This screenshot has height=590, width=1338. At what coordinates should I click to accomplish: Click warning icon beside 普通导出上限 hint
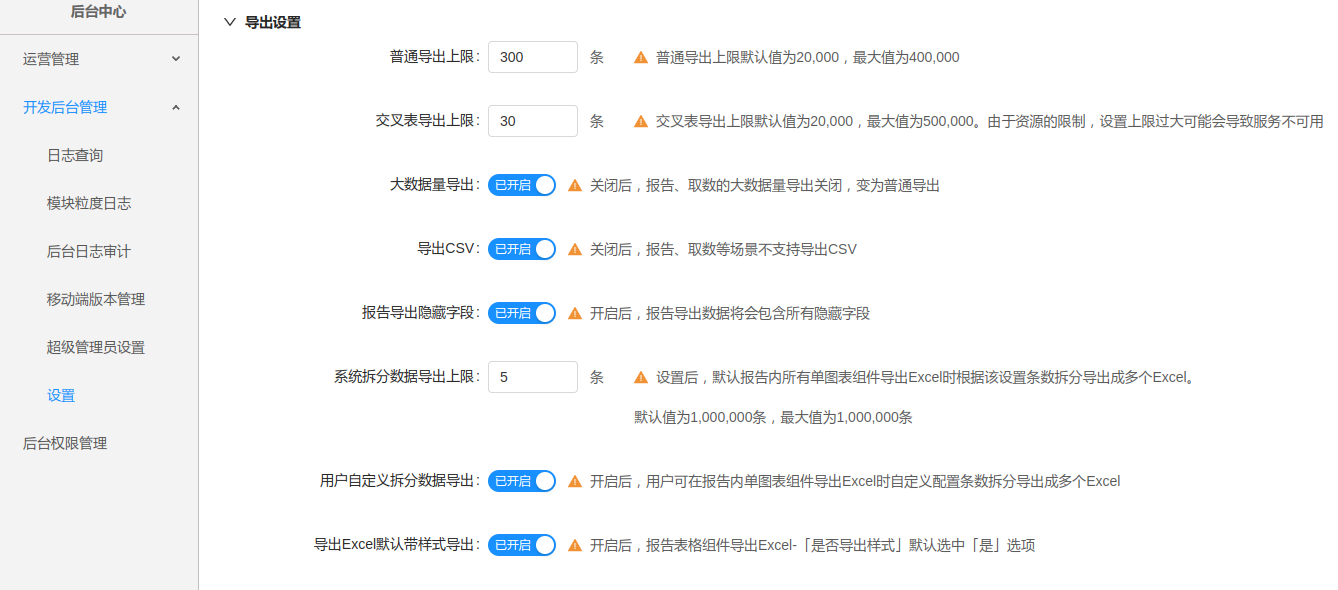(641, 58)
